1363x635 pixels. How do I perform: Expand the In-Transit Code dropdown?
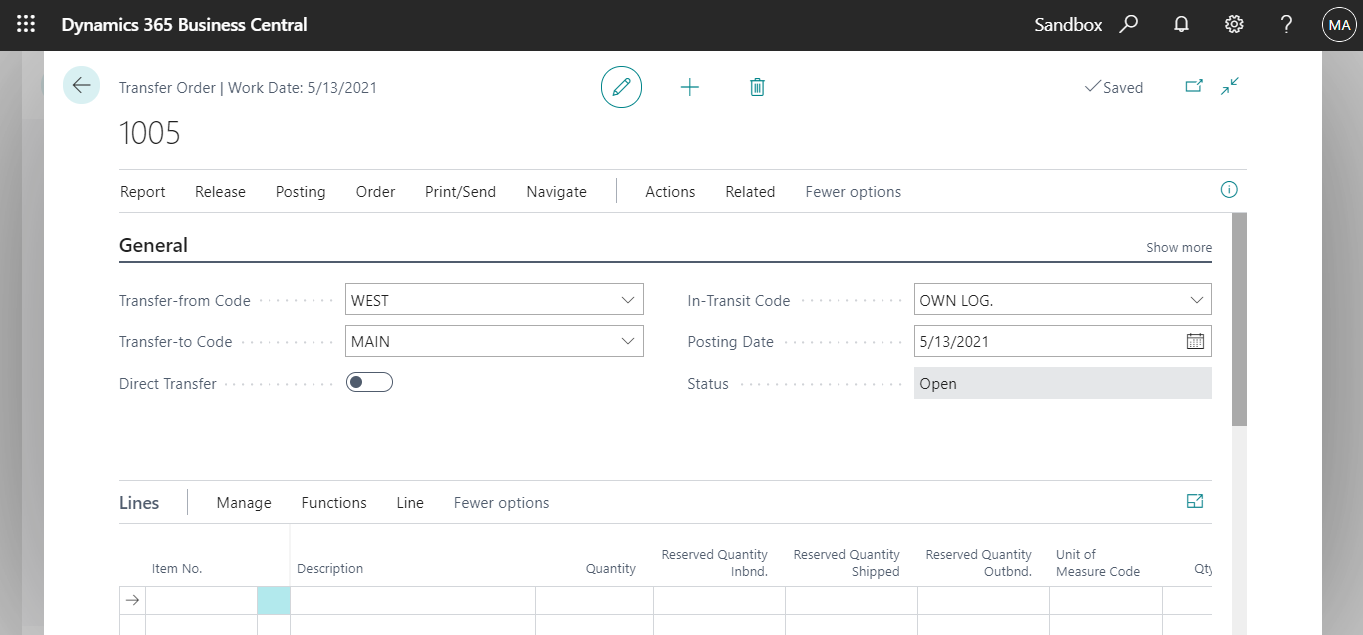1196,299
